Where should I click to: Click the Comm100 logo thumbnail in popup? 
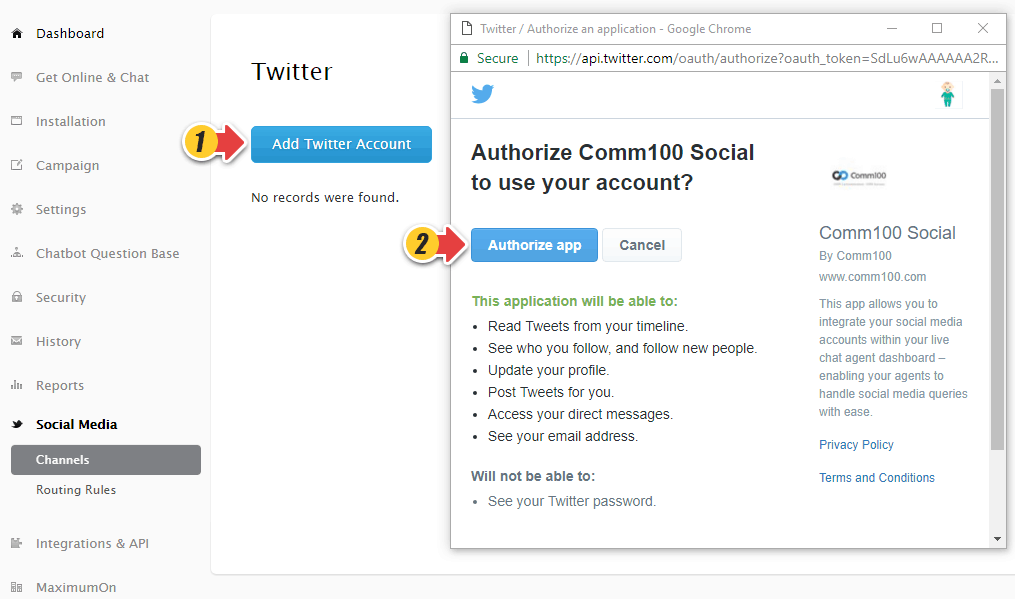(860, 175)
